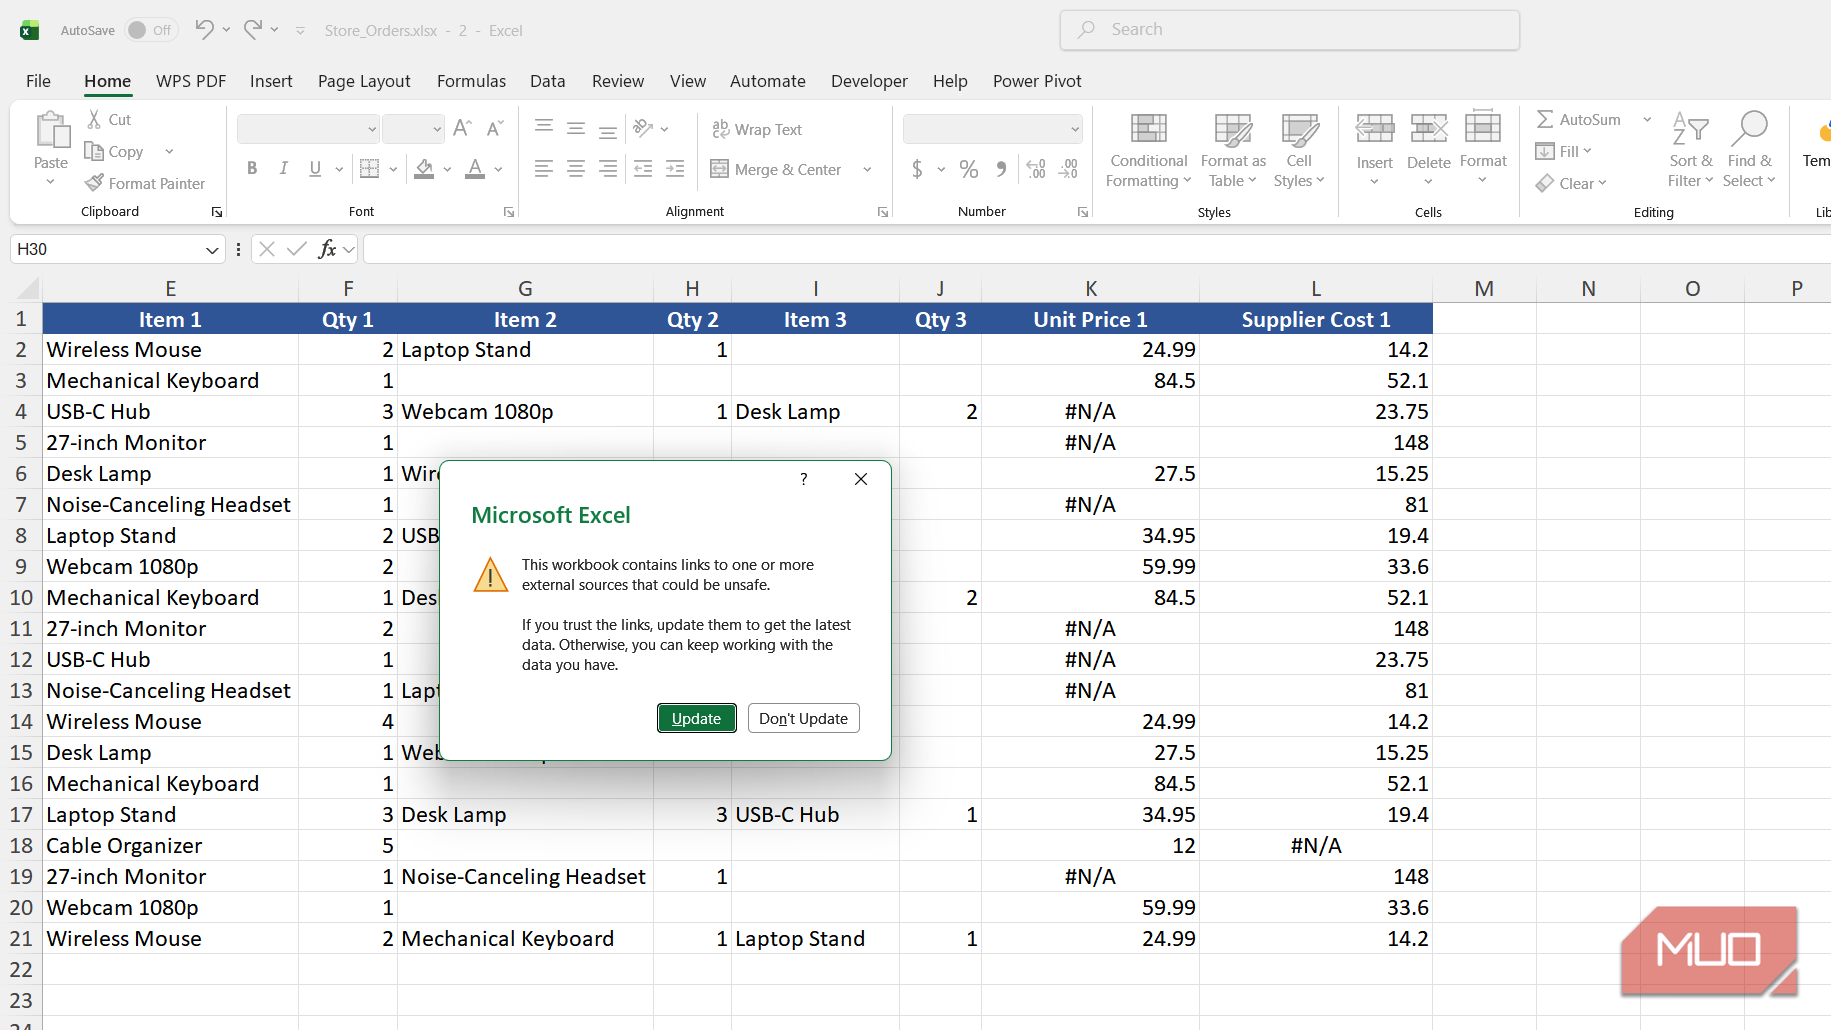Toggle Center horizontal alignment

(x=576, y=169)
